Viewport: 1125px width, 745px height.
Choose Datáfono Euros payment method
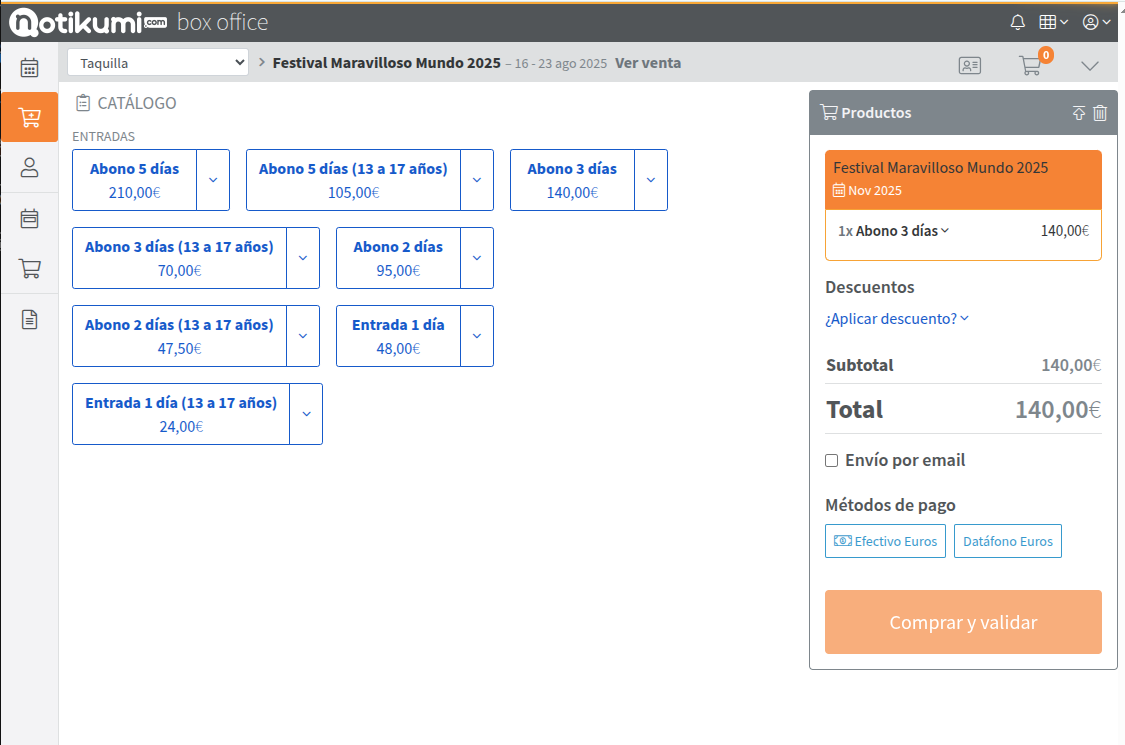(x=1007, y=541)
